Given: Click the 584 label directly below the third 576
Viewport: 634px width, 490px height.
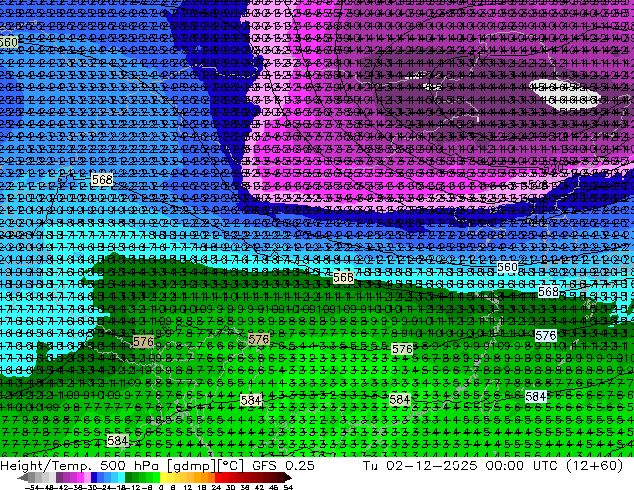Looking at the screenshot, I should coord(399,399).
